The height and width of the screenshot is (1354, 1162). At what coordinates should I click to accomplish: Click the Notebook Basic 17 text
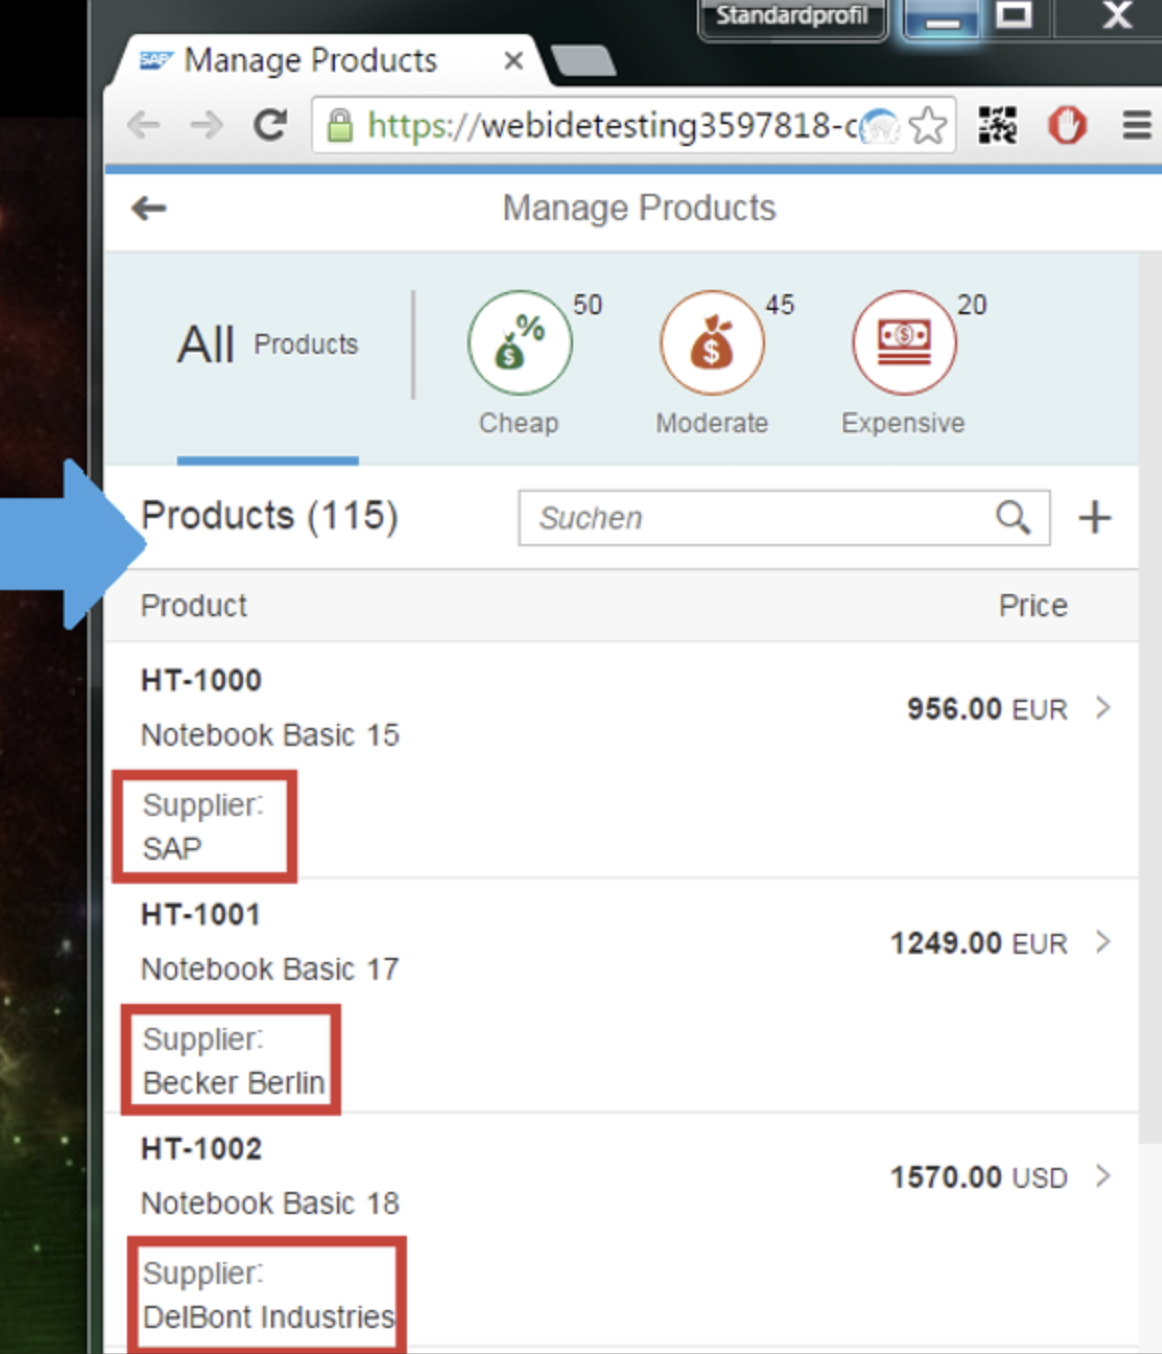270,969
